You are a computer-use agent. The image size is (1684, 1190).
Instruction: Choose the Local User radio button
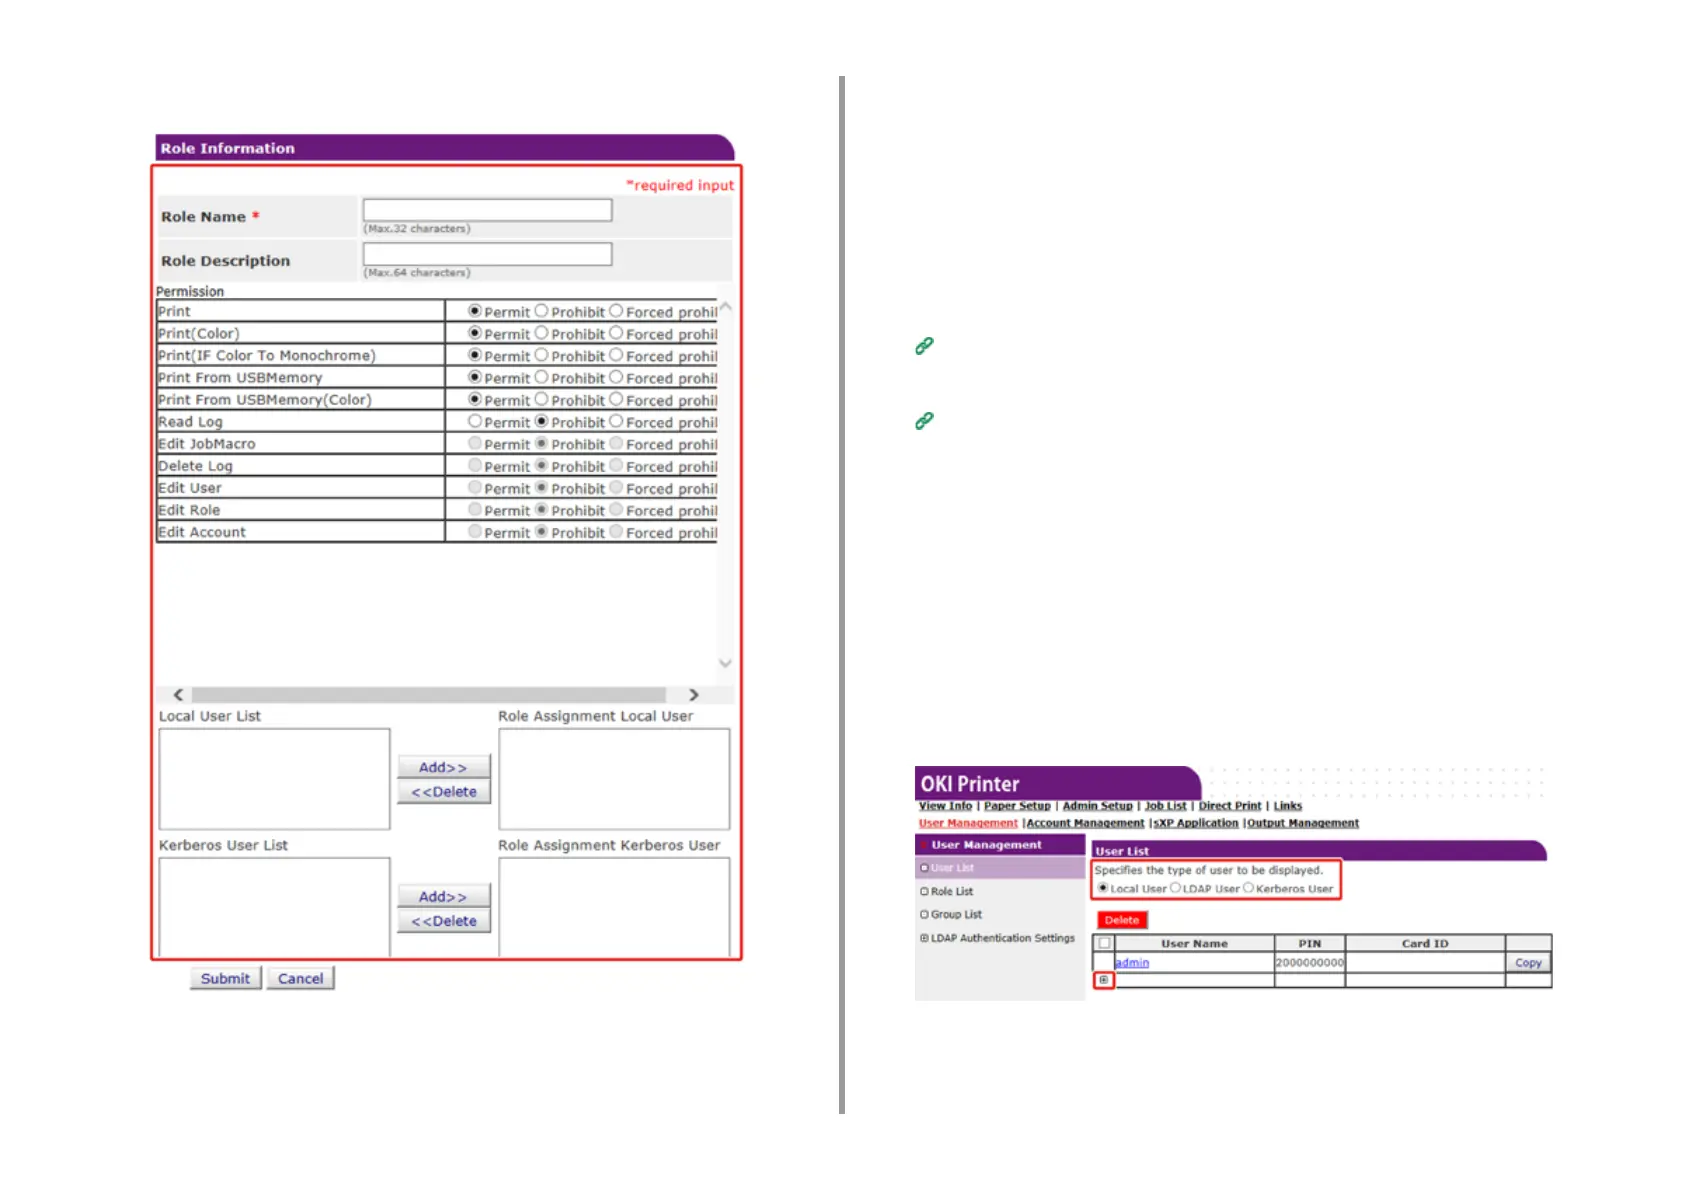(x=1103, y=888)
